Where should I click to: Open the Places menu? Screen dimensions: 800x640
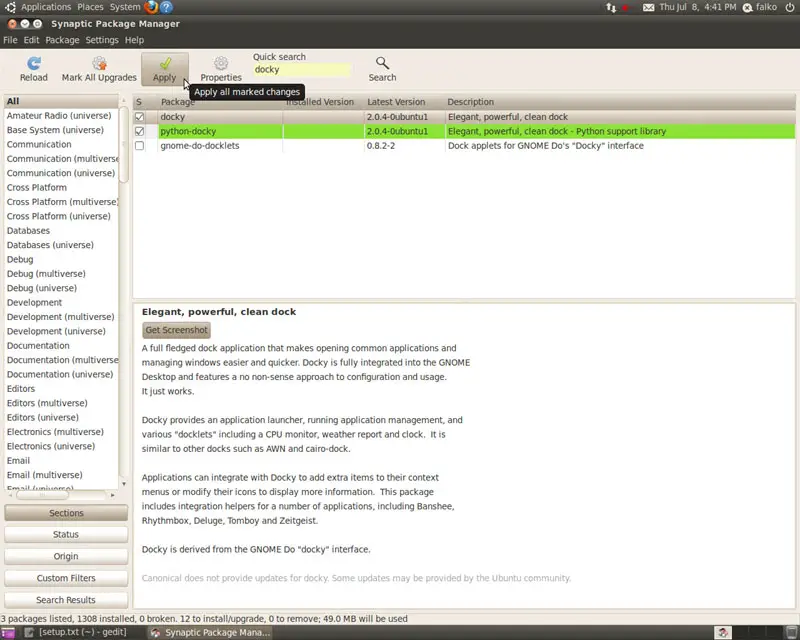pyautogui.click(x=90, y=7)
